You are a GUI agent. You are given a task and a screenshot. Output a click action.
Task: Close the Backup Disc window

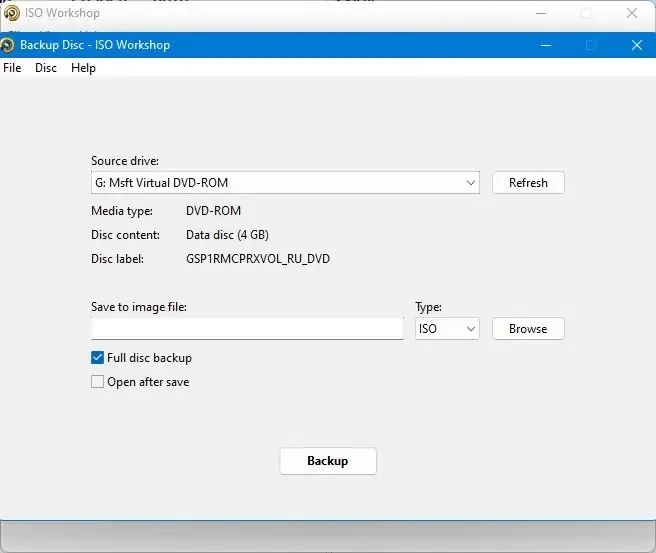(x=637, y=45)
